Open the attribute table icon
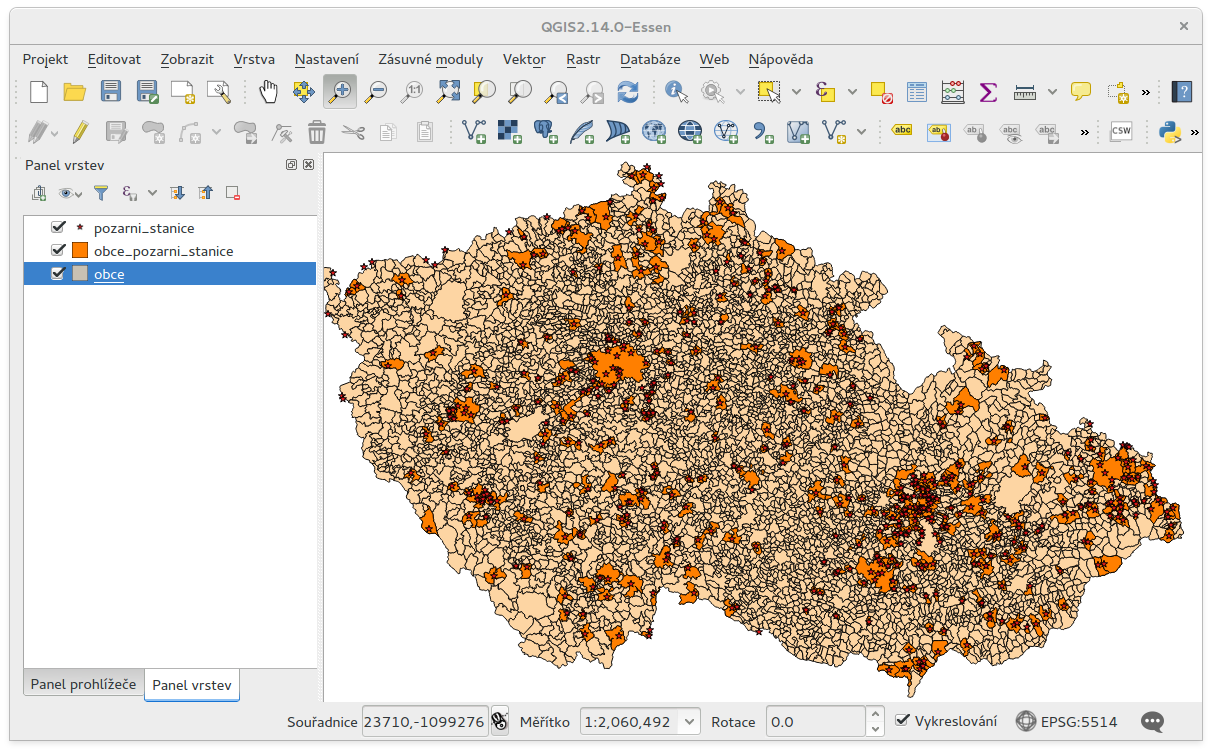The height and width of the screenshot is (750, 1212). pyautogui.click(x=917, y=92)
